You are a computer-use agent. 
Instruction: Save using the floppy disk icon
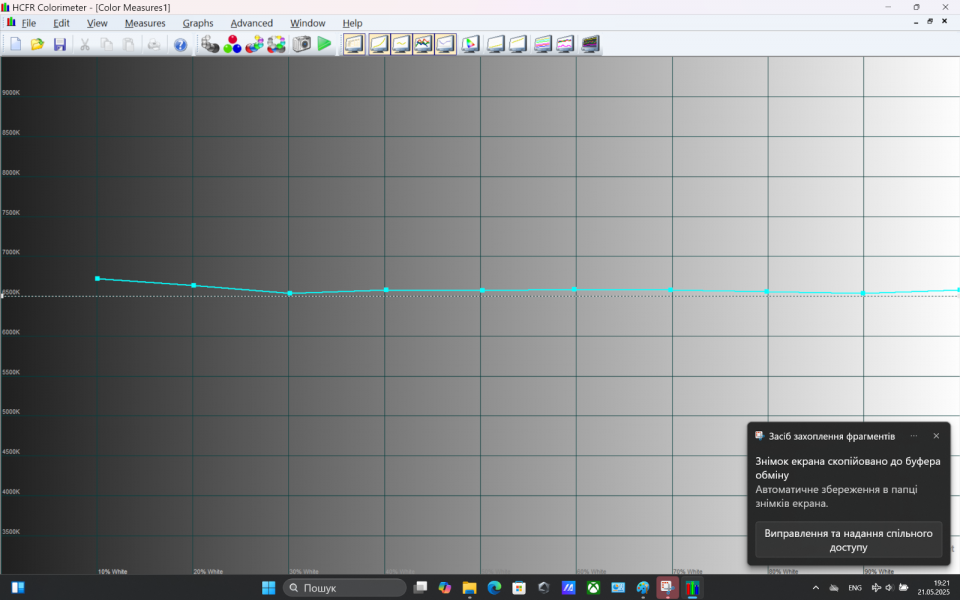pos(59,44)
